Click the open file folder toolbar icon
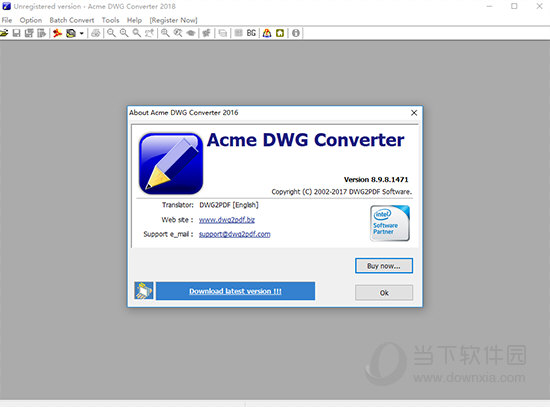Image resolution: width=550 pixels, height=407 pixels. click(x=4, y=33)
